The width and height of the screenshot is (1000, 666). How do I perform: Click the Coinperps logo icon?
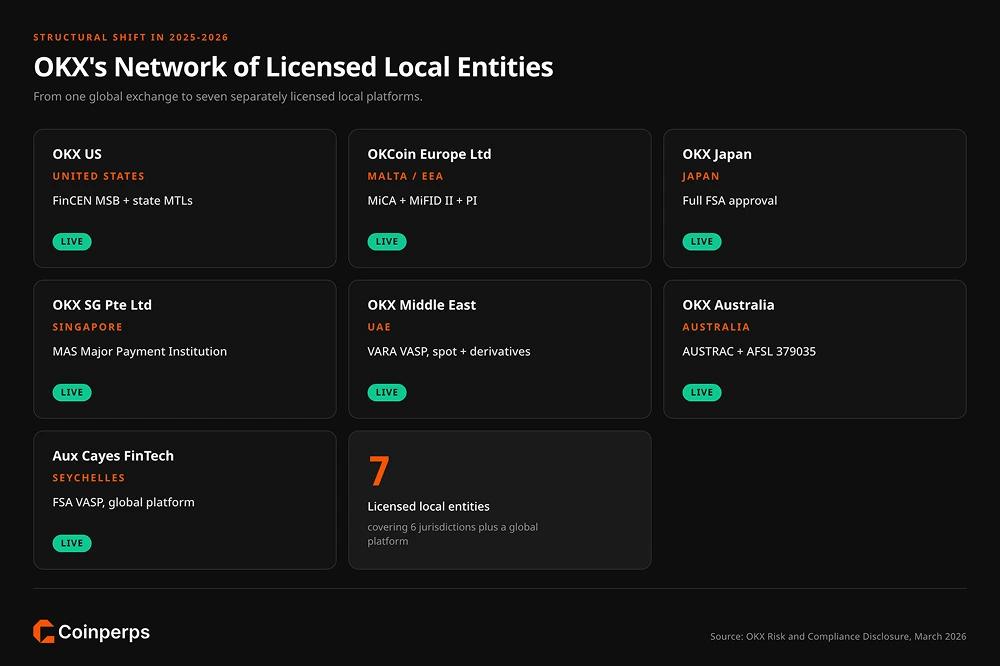[44, 632]
